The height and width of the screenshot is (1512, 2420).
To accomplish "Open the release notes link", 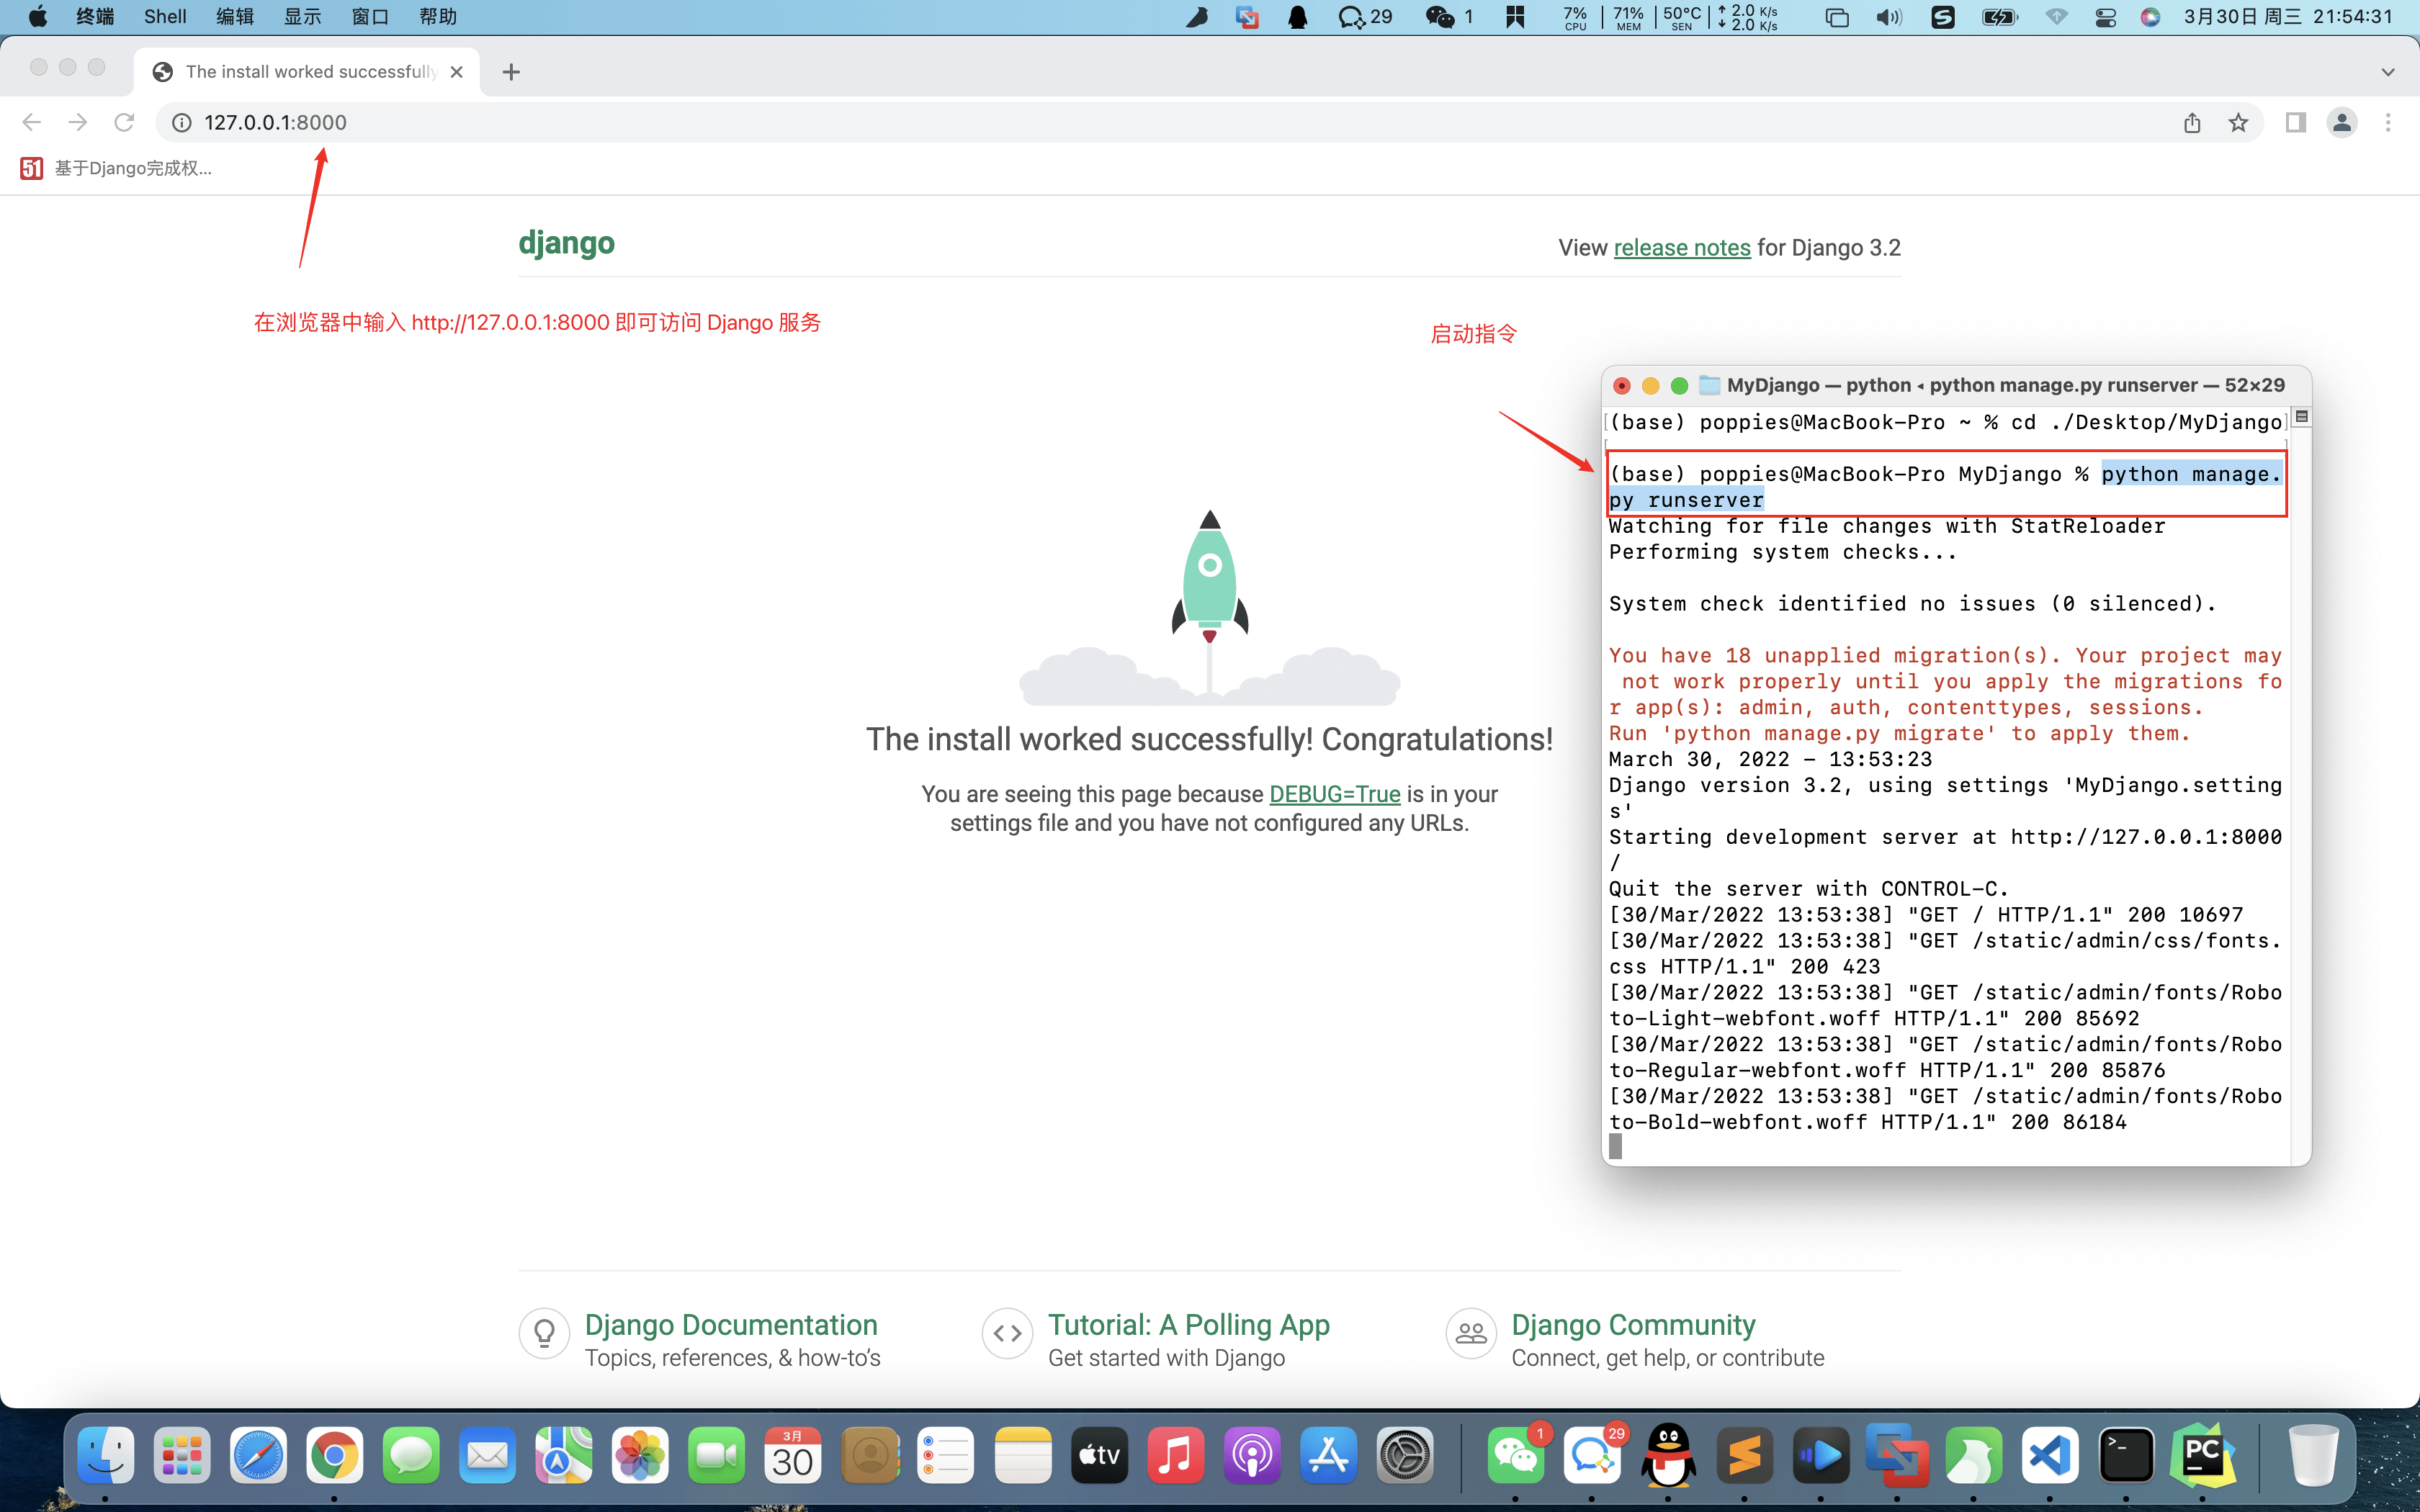I will (1682, 248).
